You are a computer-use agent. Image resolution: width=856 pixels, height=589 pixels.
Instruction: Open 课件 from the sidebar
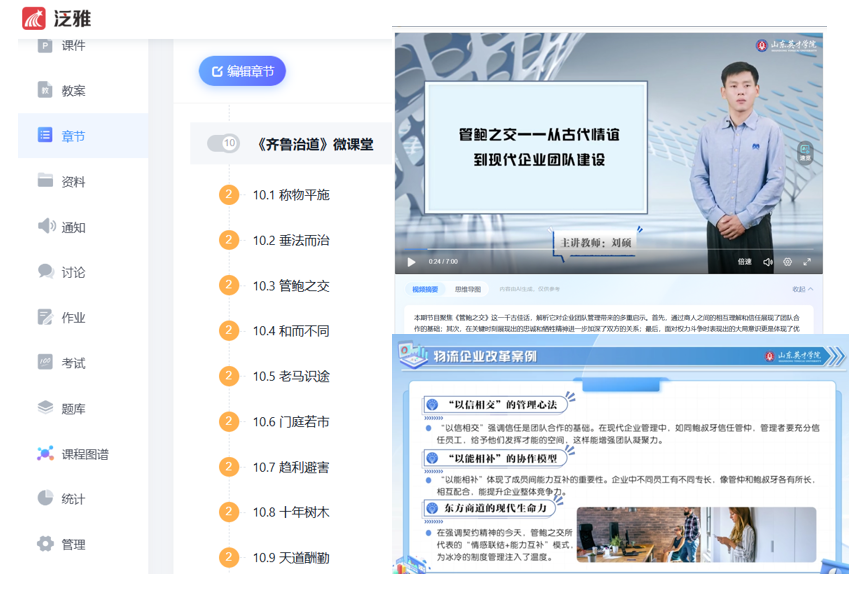pyautogui.click(x=74, y=46)
